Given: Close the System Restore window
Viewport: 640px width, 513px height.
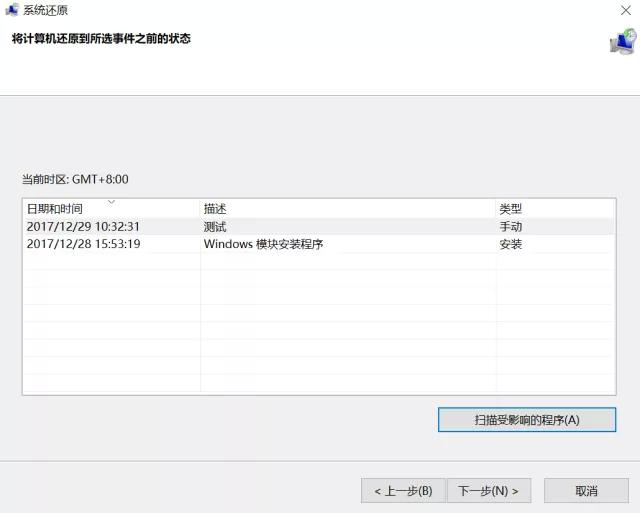Looking at the screenshot, I should pos(626,10).
